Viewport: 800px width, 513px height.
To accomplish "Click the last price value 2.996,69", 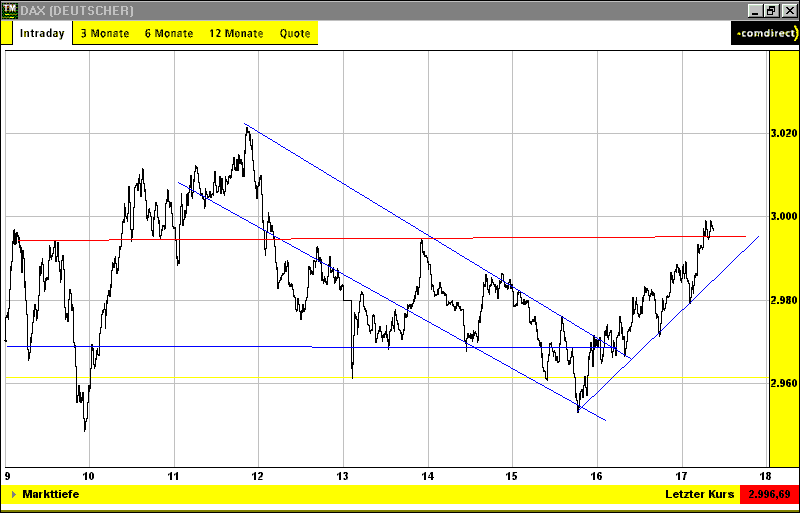I will 768,494.
